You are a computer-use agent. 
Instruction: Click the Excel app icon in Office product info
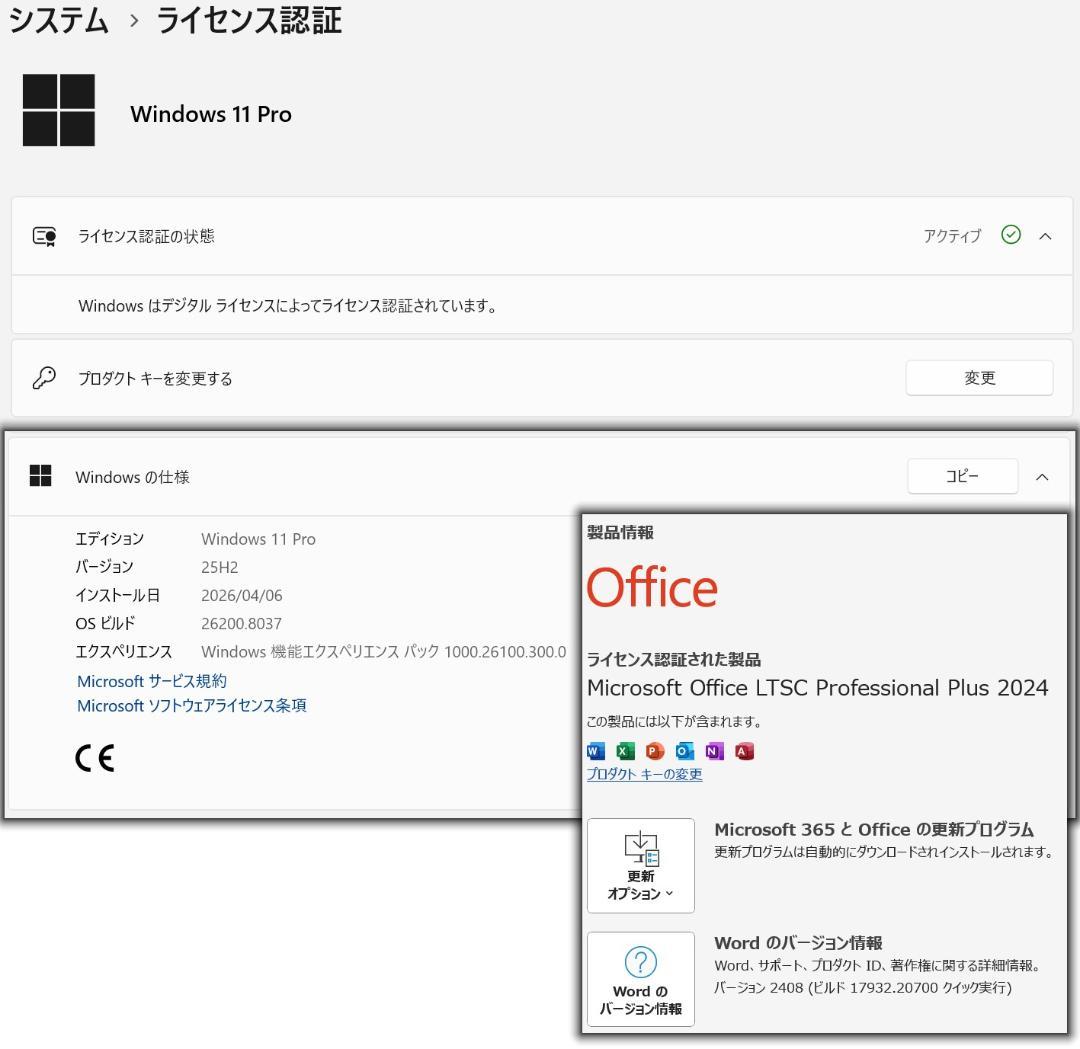625,751
